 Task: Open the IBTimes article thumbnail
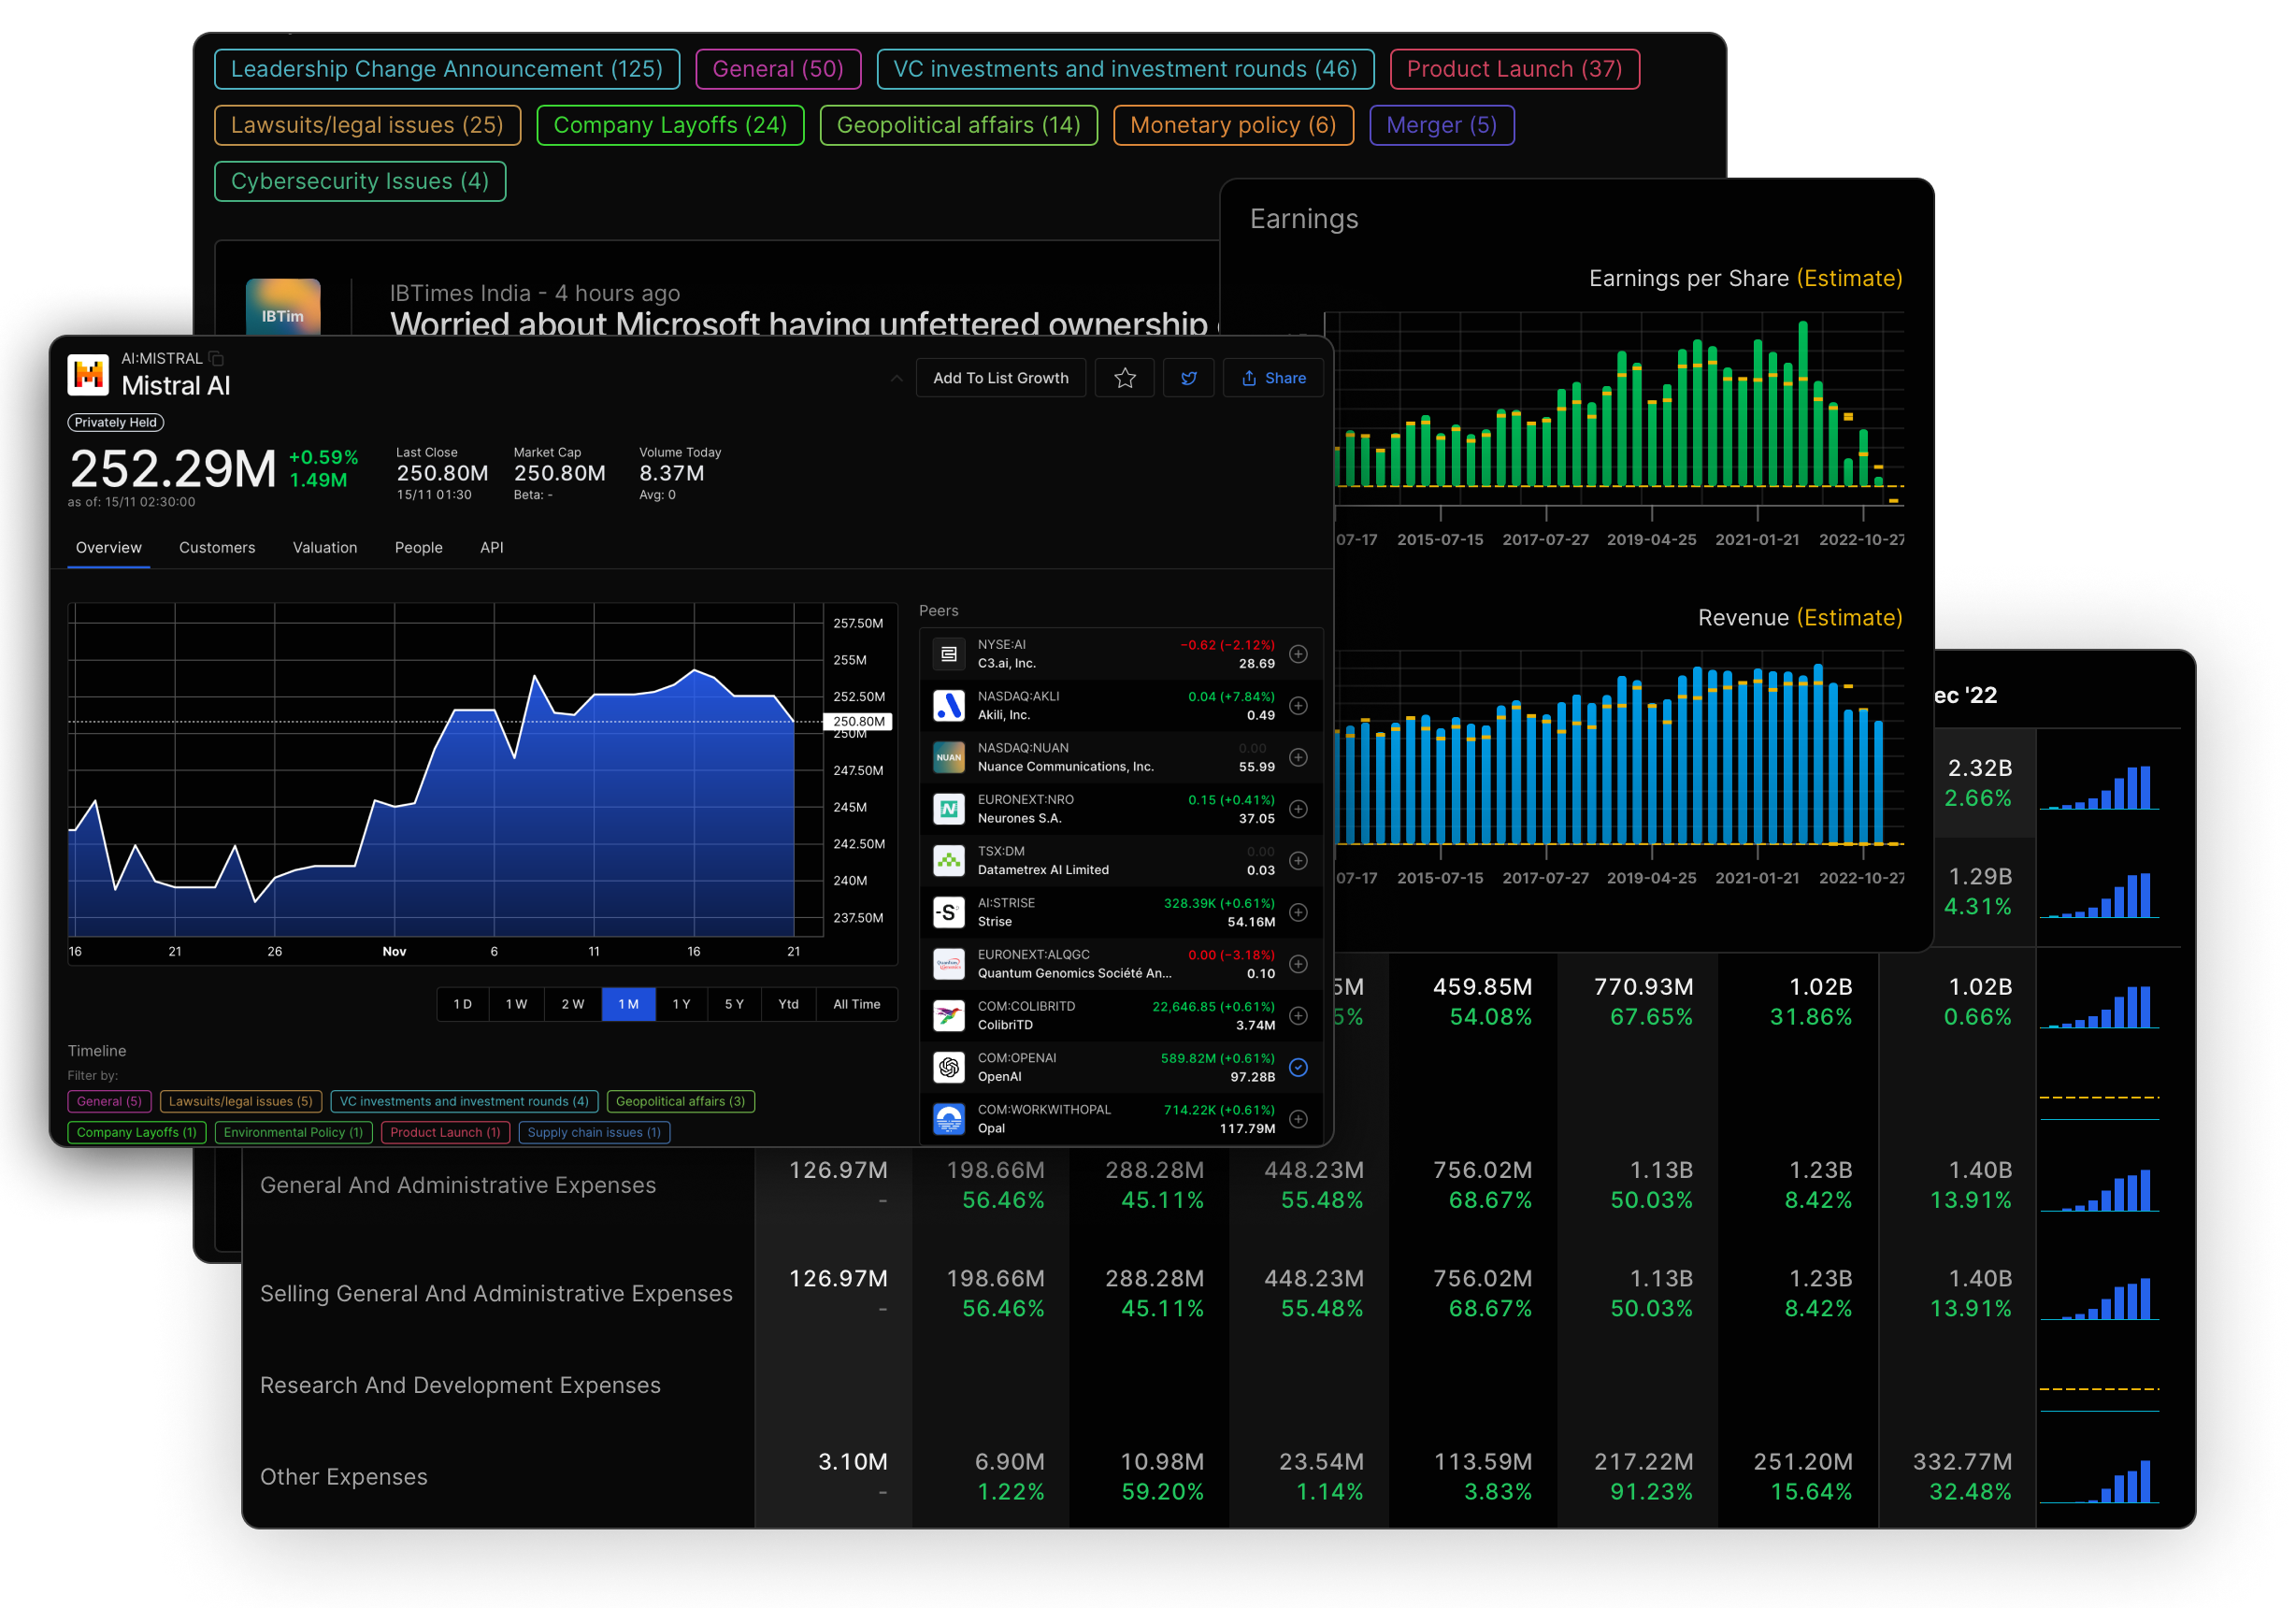pos(283,307)
